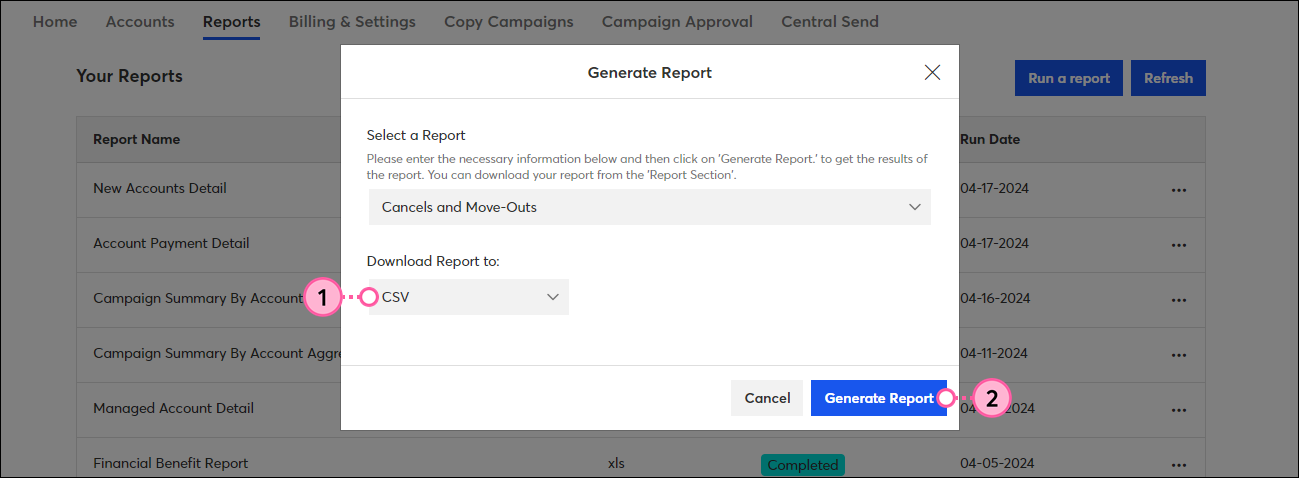This screenshot has height=478, width=1299.
Task: Open more options for Managed Account Detail row
Action: tap(1178, 409)
